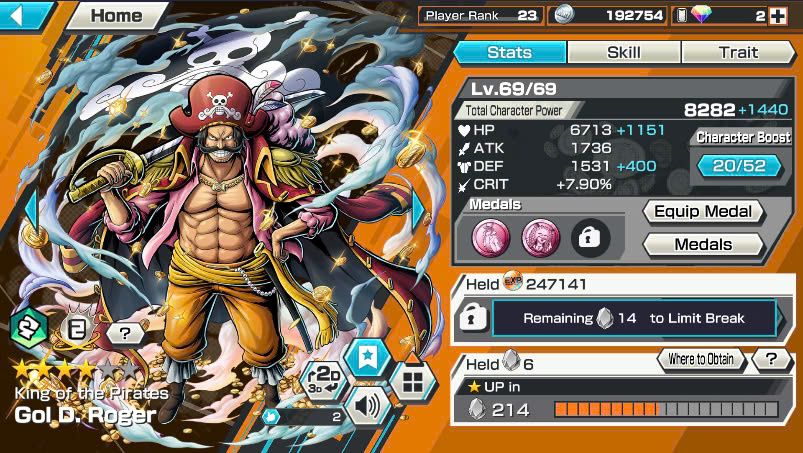
Task: Click the orange star UP progress bar
Action: [x=666, y=409]
